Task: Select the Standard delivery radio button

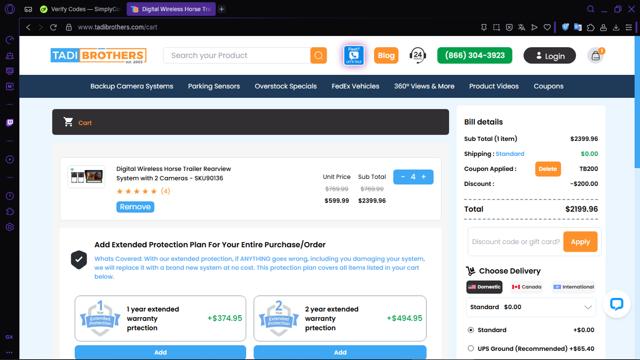Action: 471,330
